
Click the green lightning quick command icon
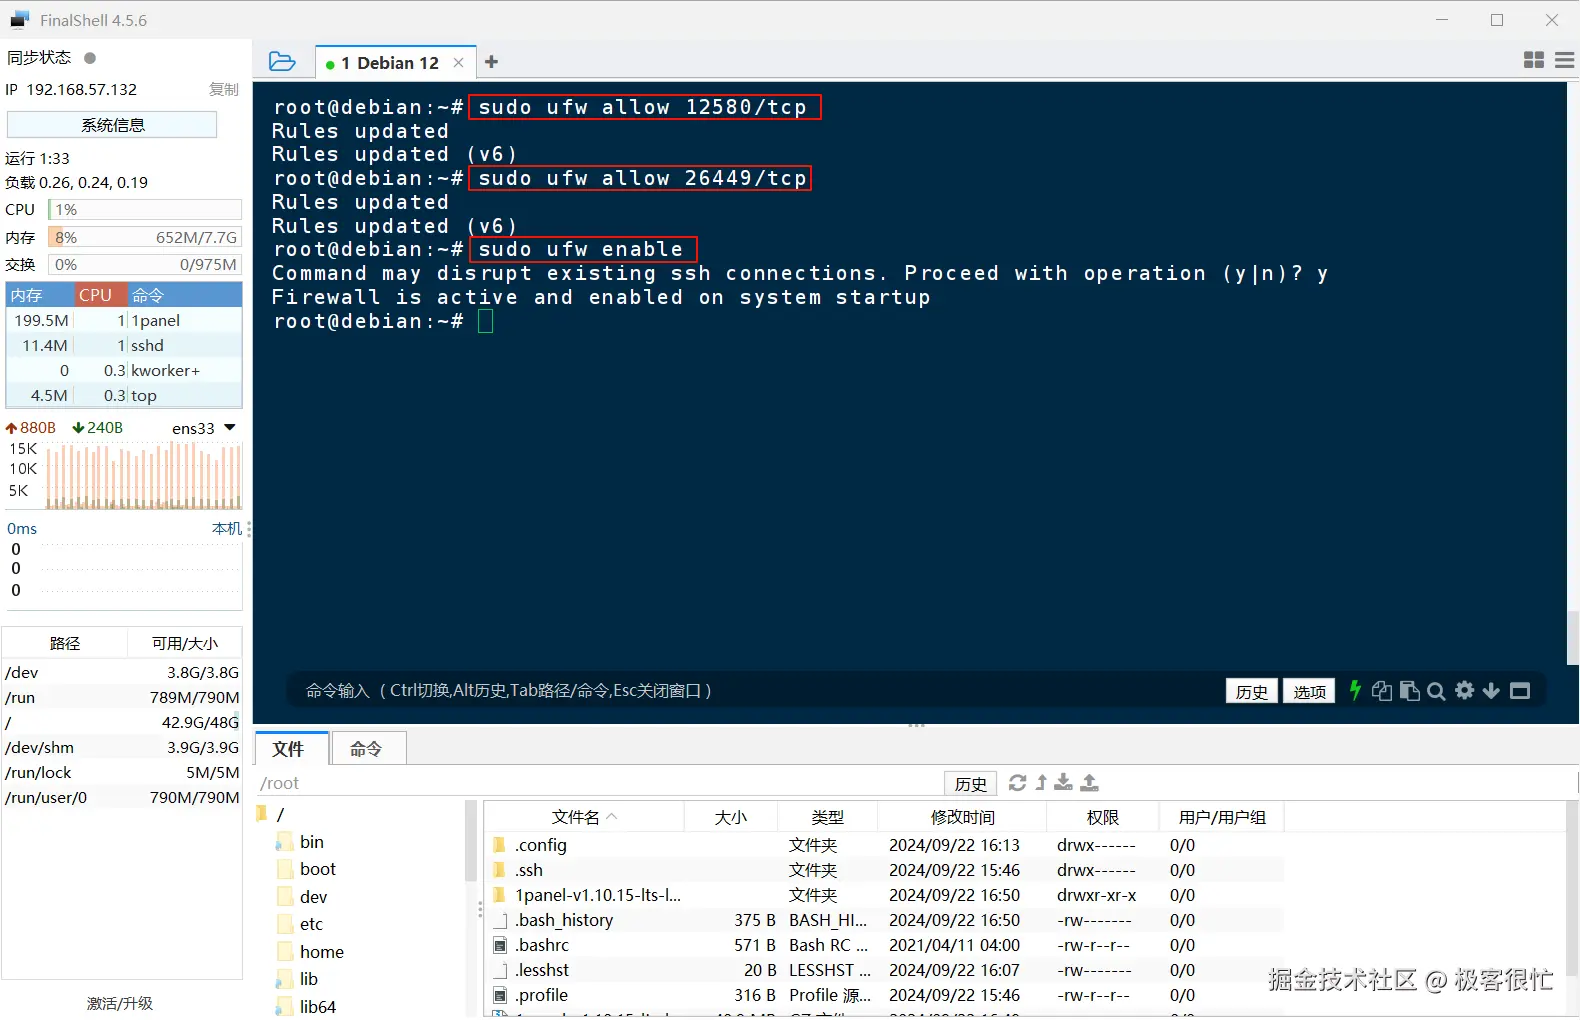(x=1355, y=690)
